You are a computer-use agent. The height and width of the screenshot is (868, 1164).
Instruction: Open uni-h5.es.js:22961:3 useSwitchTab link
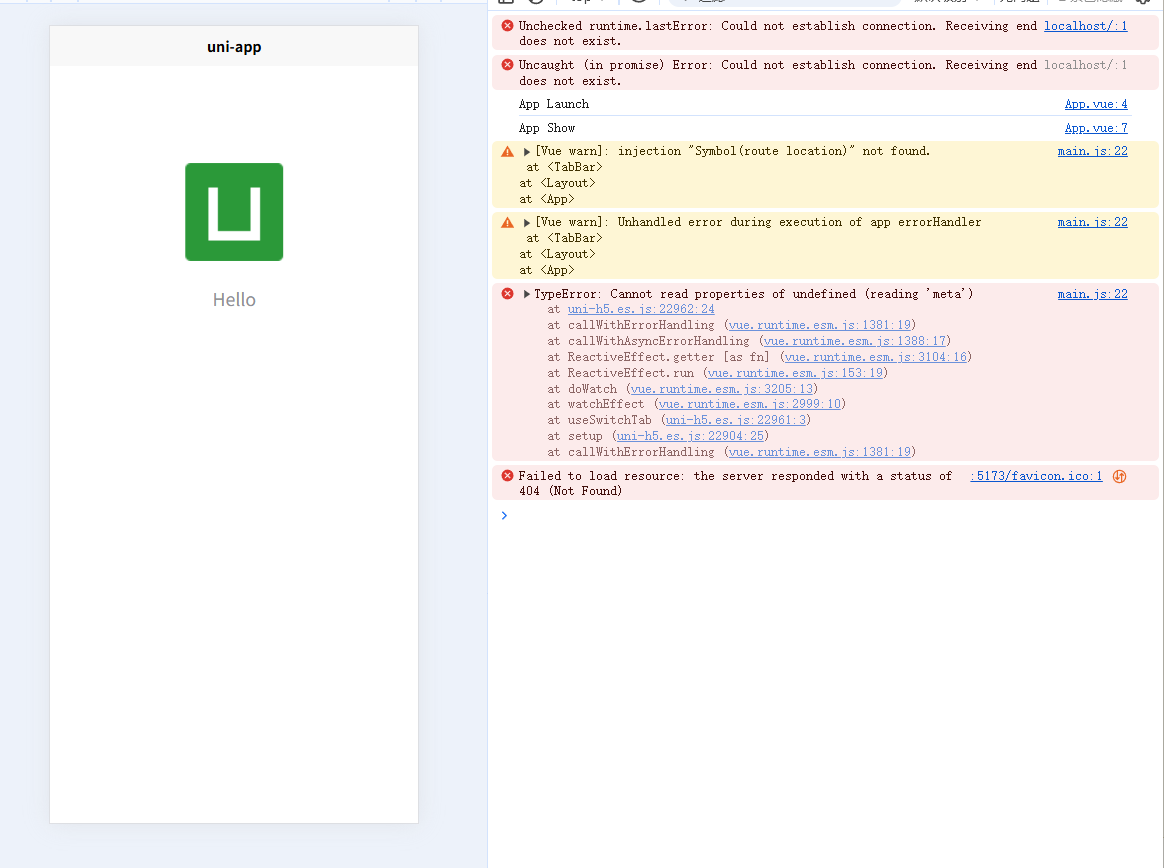pos(736,421)
